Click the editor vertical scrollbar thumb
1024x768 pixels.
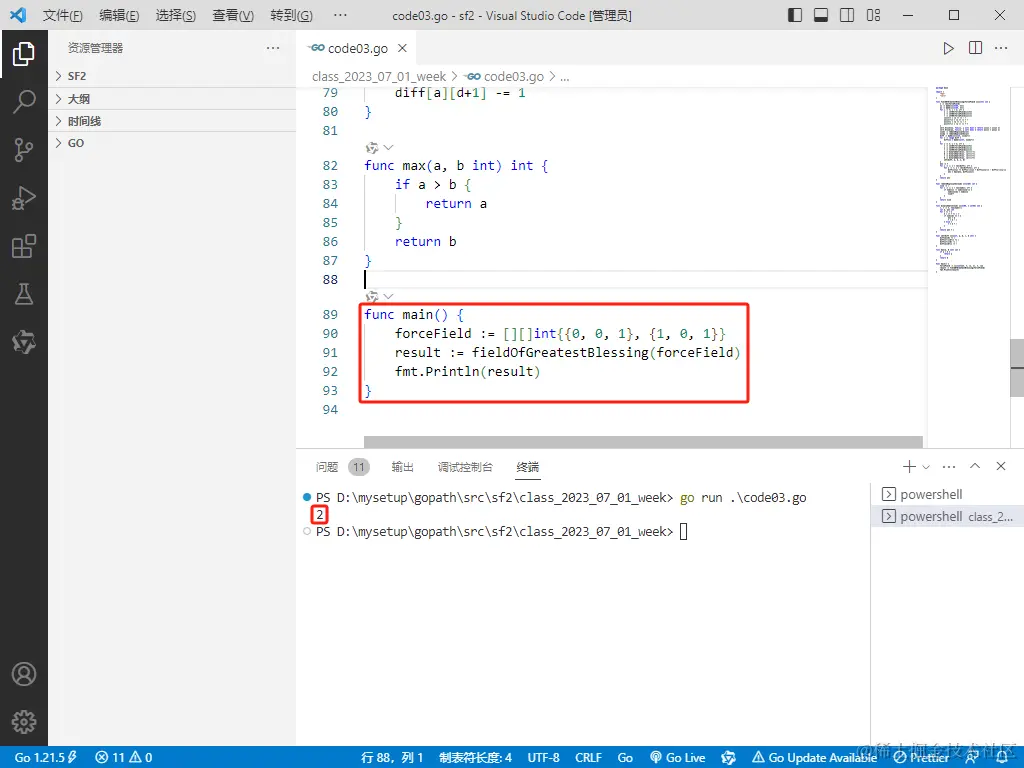1017,368
